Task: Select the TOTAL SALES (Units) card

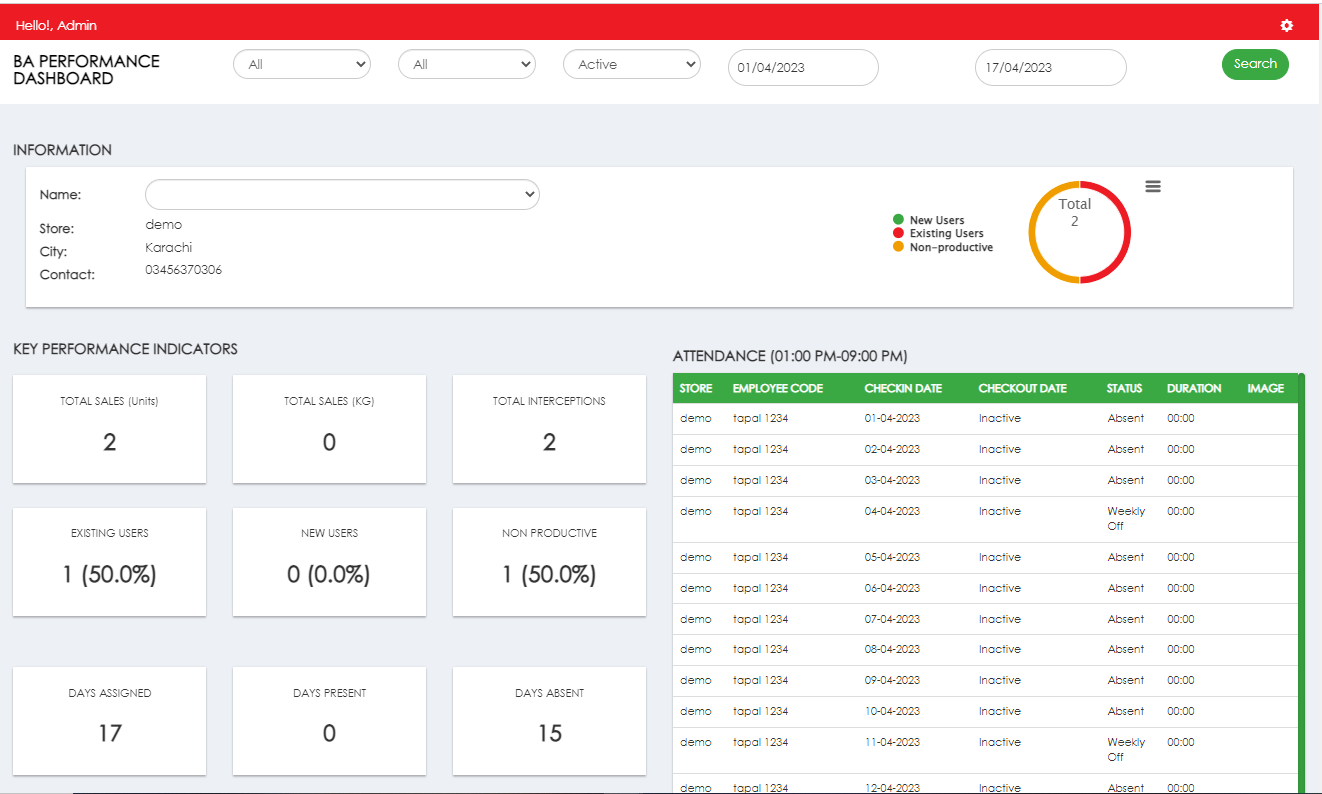Action: [109, 429]
